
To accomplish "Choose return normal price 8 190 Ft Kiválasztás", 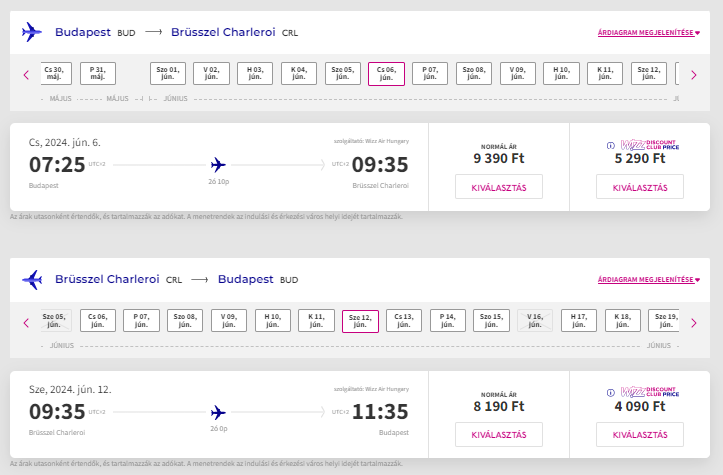I will pyautogui.click(x=499, y=434).
